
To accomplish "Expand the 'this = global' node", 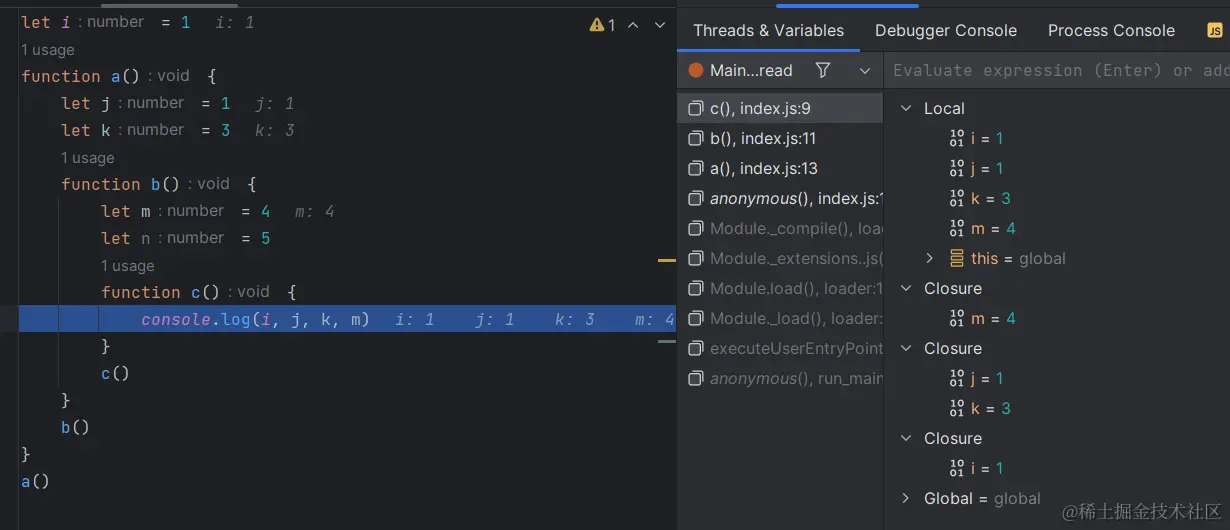I will 929,258.
